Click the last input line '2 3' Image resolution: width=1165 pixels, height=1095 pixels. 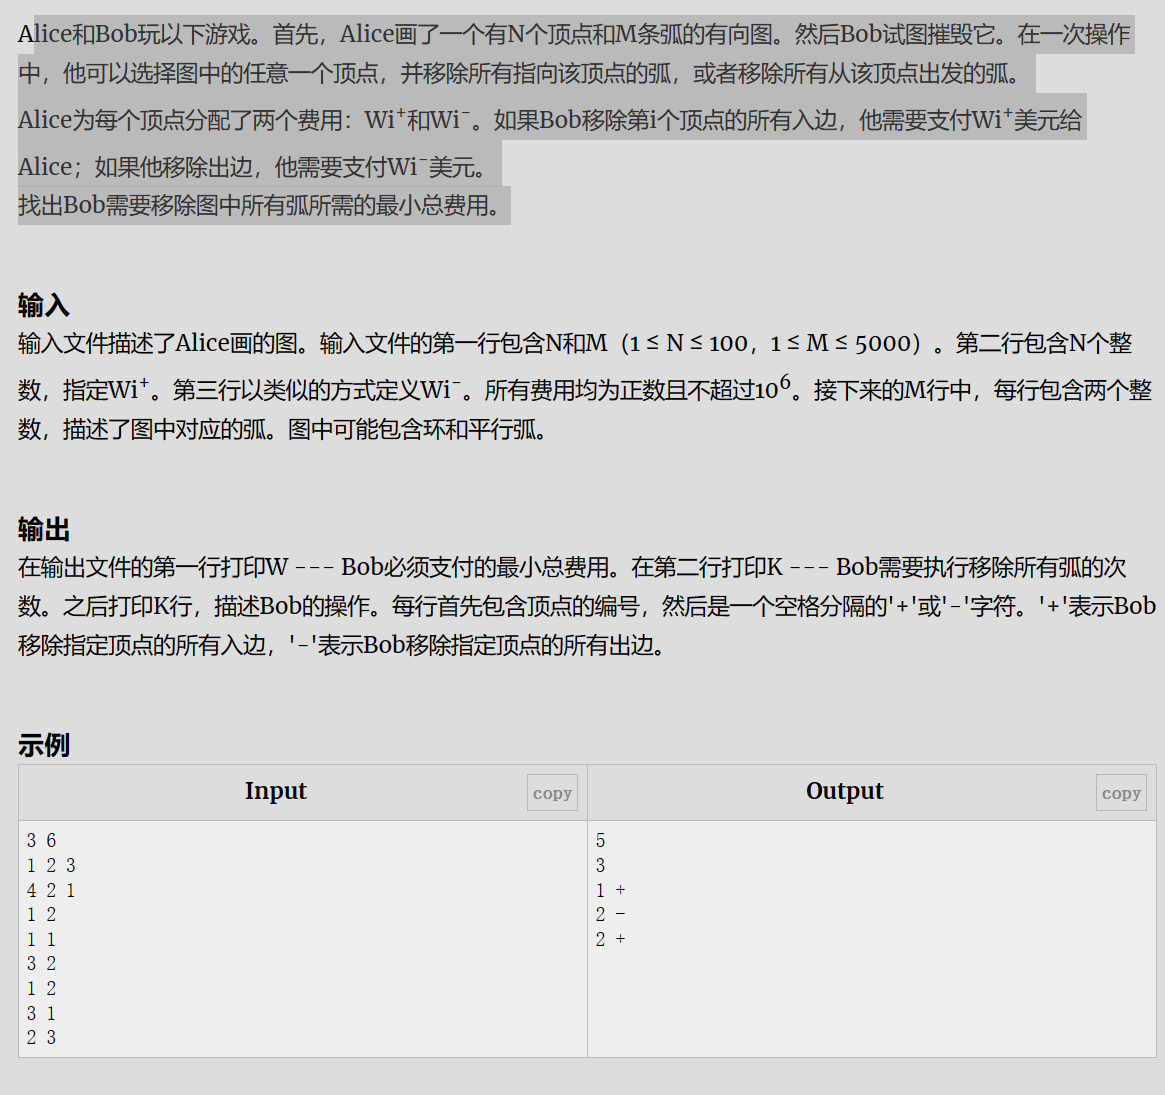click(42, 1037)
